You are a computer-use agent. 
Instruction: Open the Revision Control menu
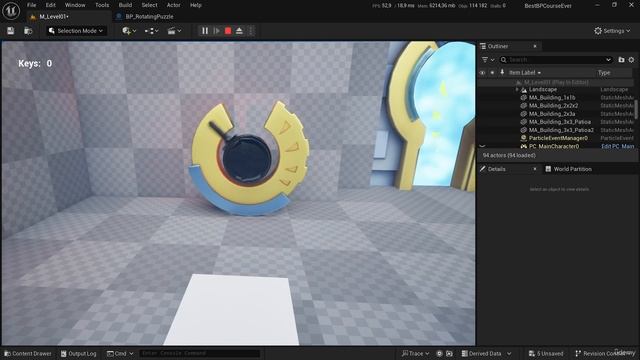[605, 353]
